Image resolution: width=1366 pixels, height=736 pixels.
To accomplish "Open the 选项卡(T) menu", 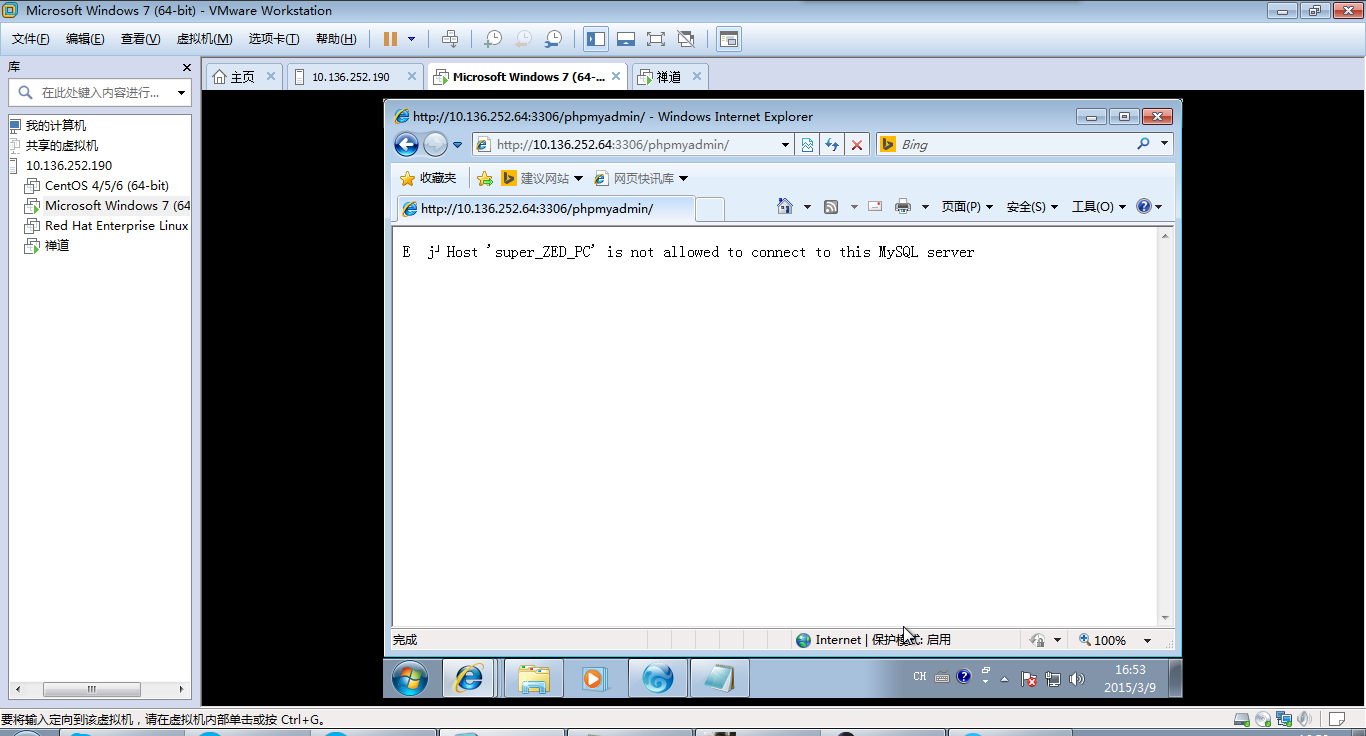I will 274,39.
